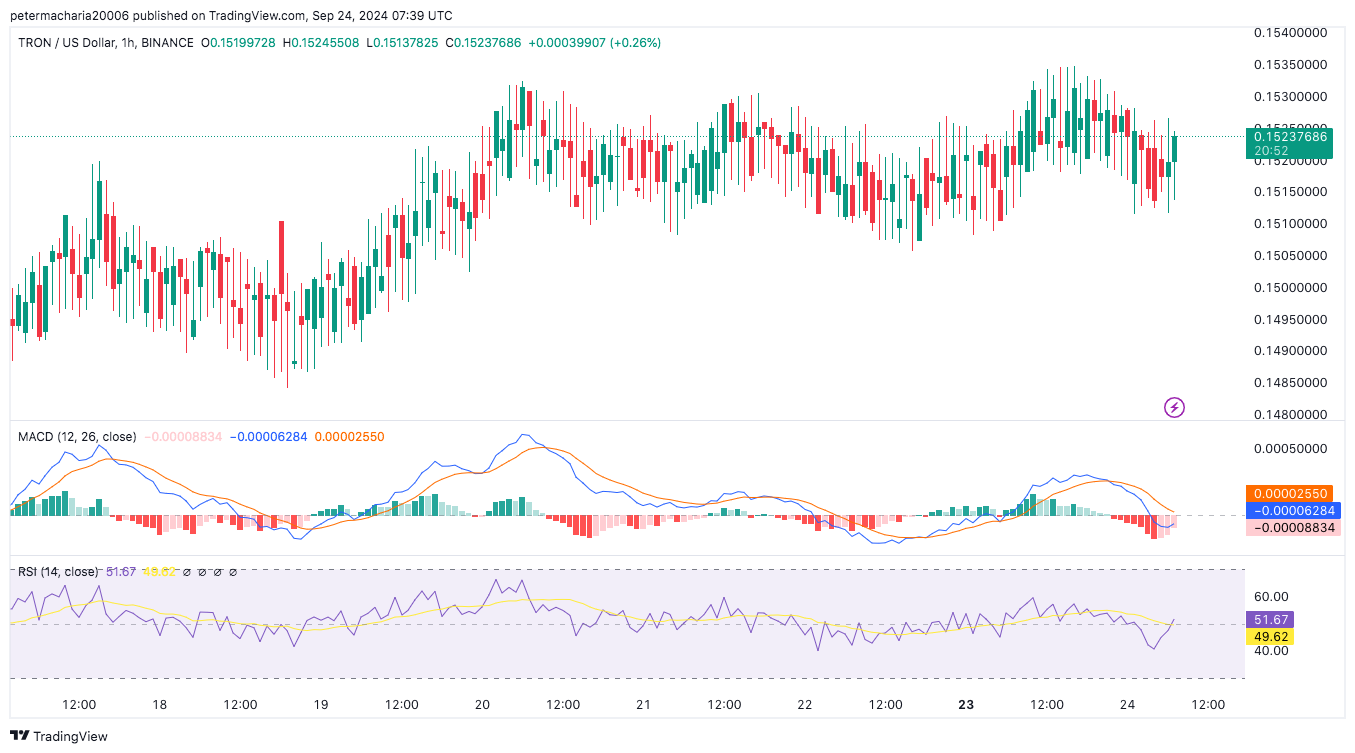Click the close value C0.15237686 in header
The height and width of the screenshot is (753, 1355).
tap(482, 43)
